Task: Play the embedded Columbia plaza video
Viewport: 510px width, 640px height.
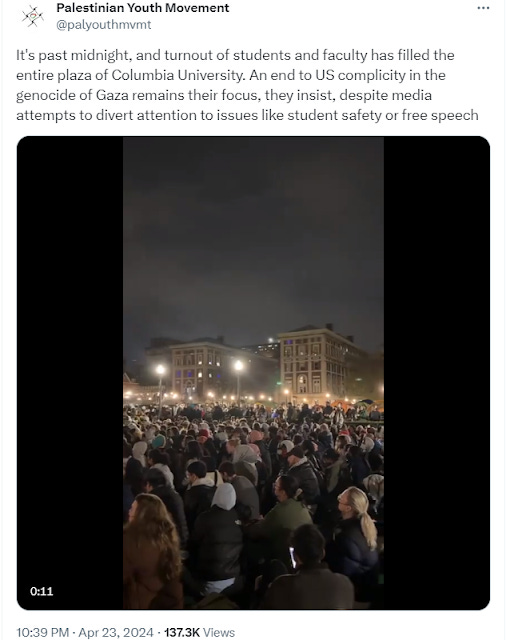Action: point(253,373)
